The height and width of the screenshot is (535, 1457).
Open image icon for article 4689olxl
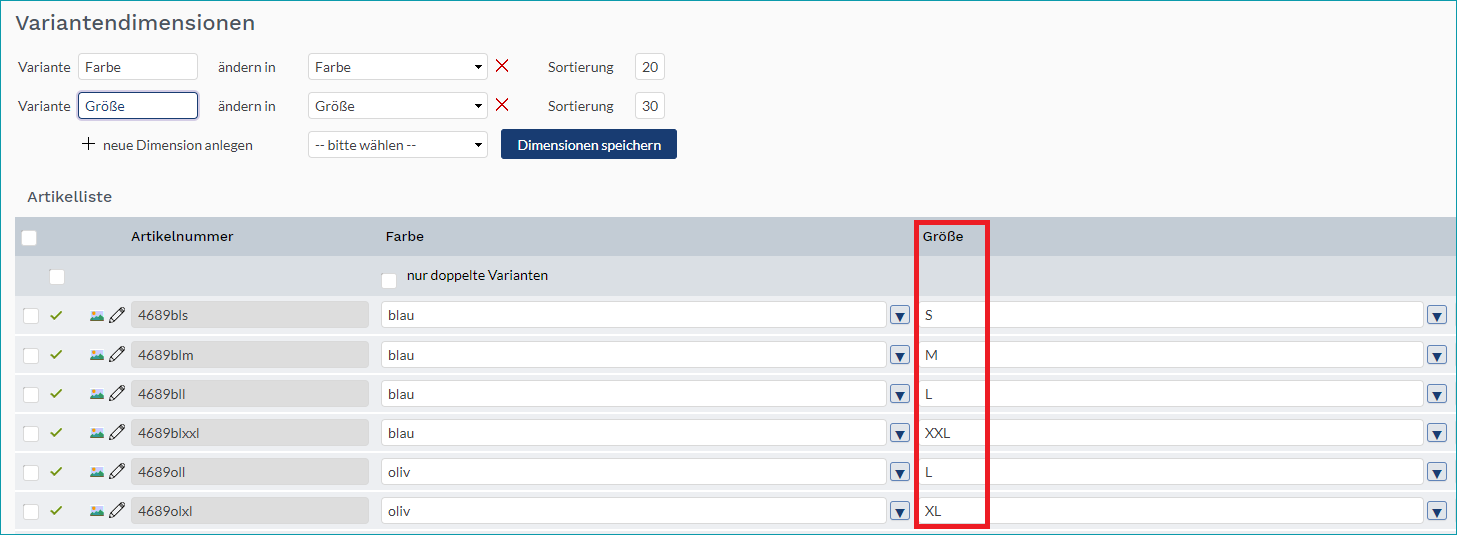(x=97, y=511)
